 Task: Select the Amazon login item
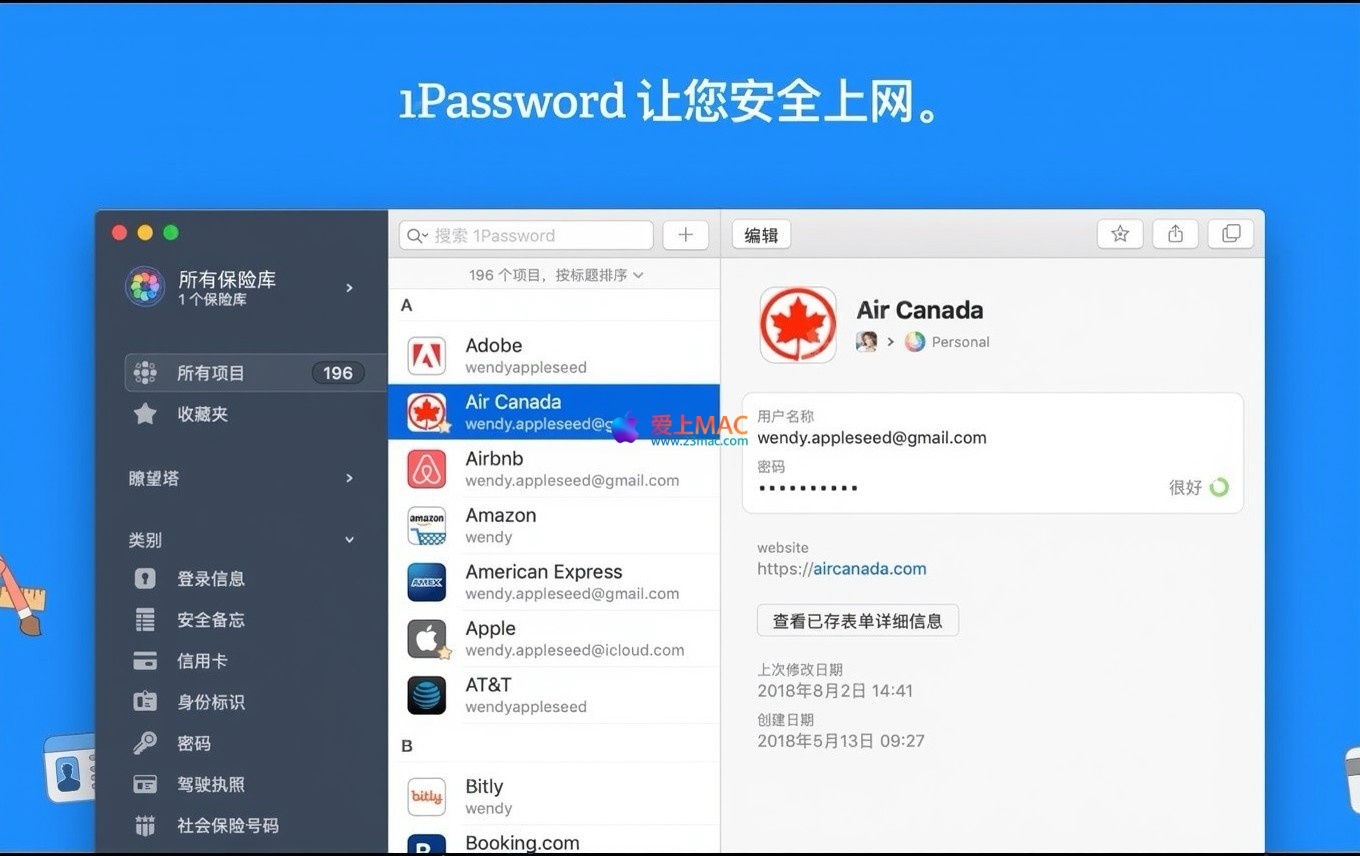pyautogui.click(x=553, y=525)
